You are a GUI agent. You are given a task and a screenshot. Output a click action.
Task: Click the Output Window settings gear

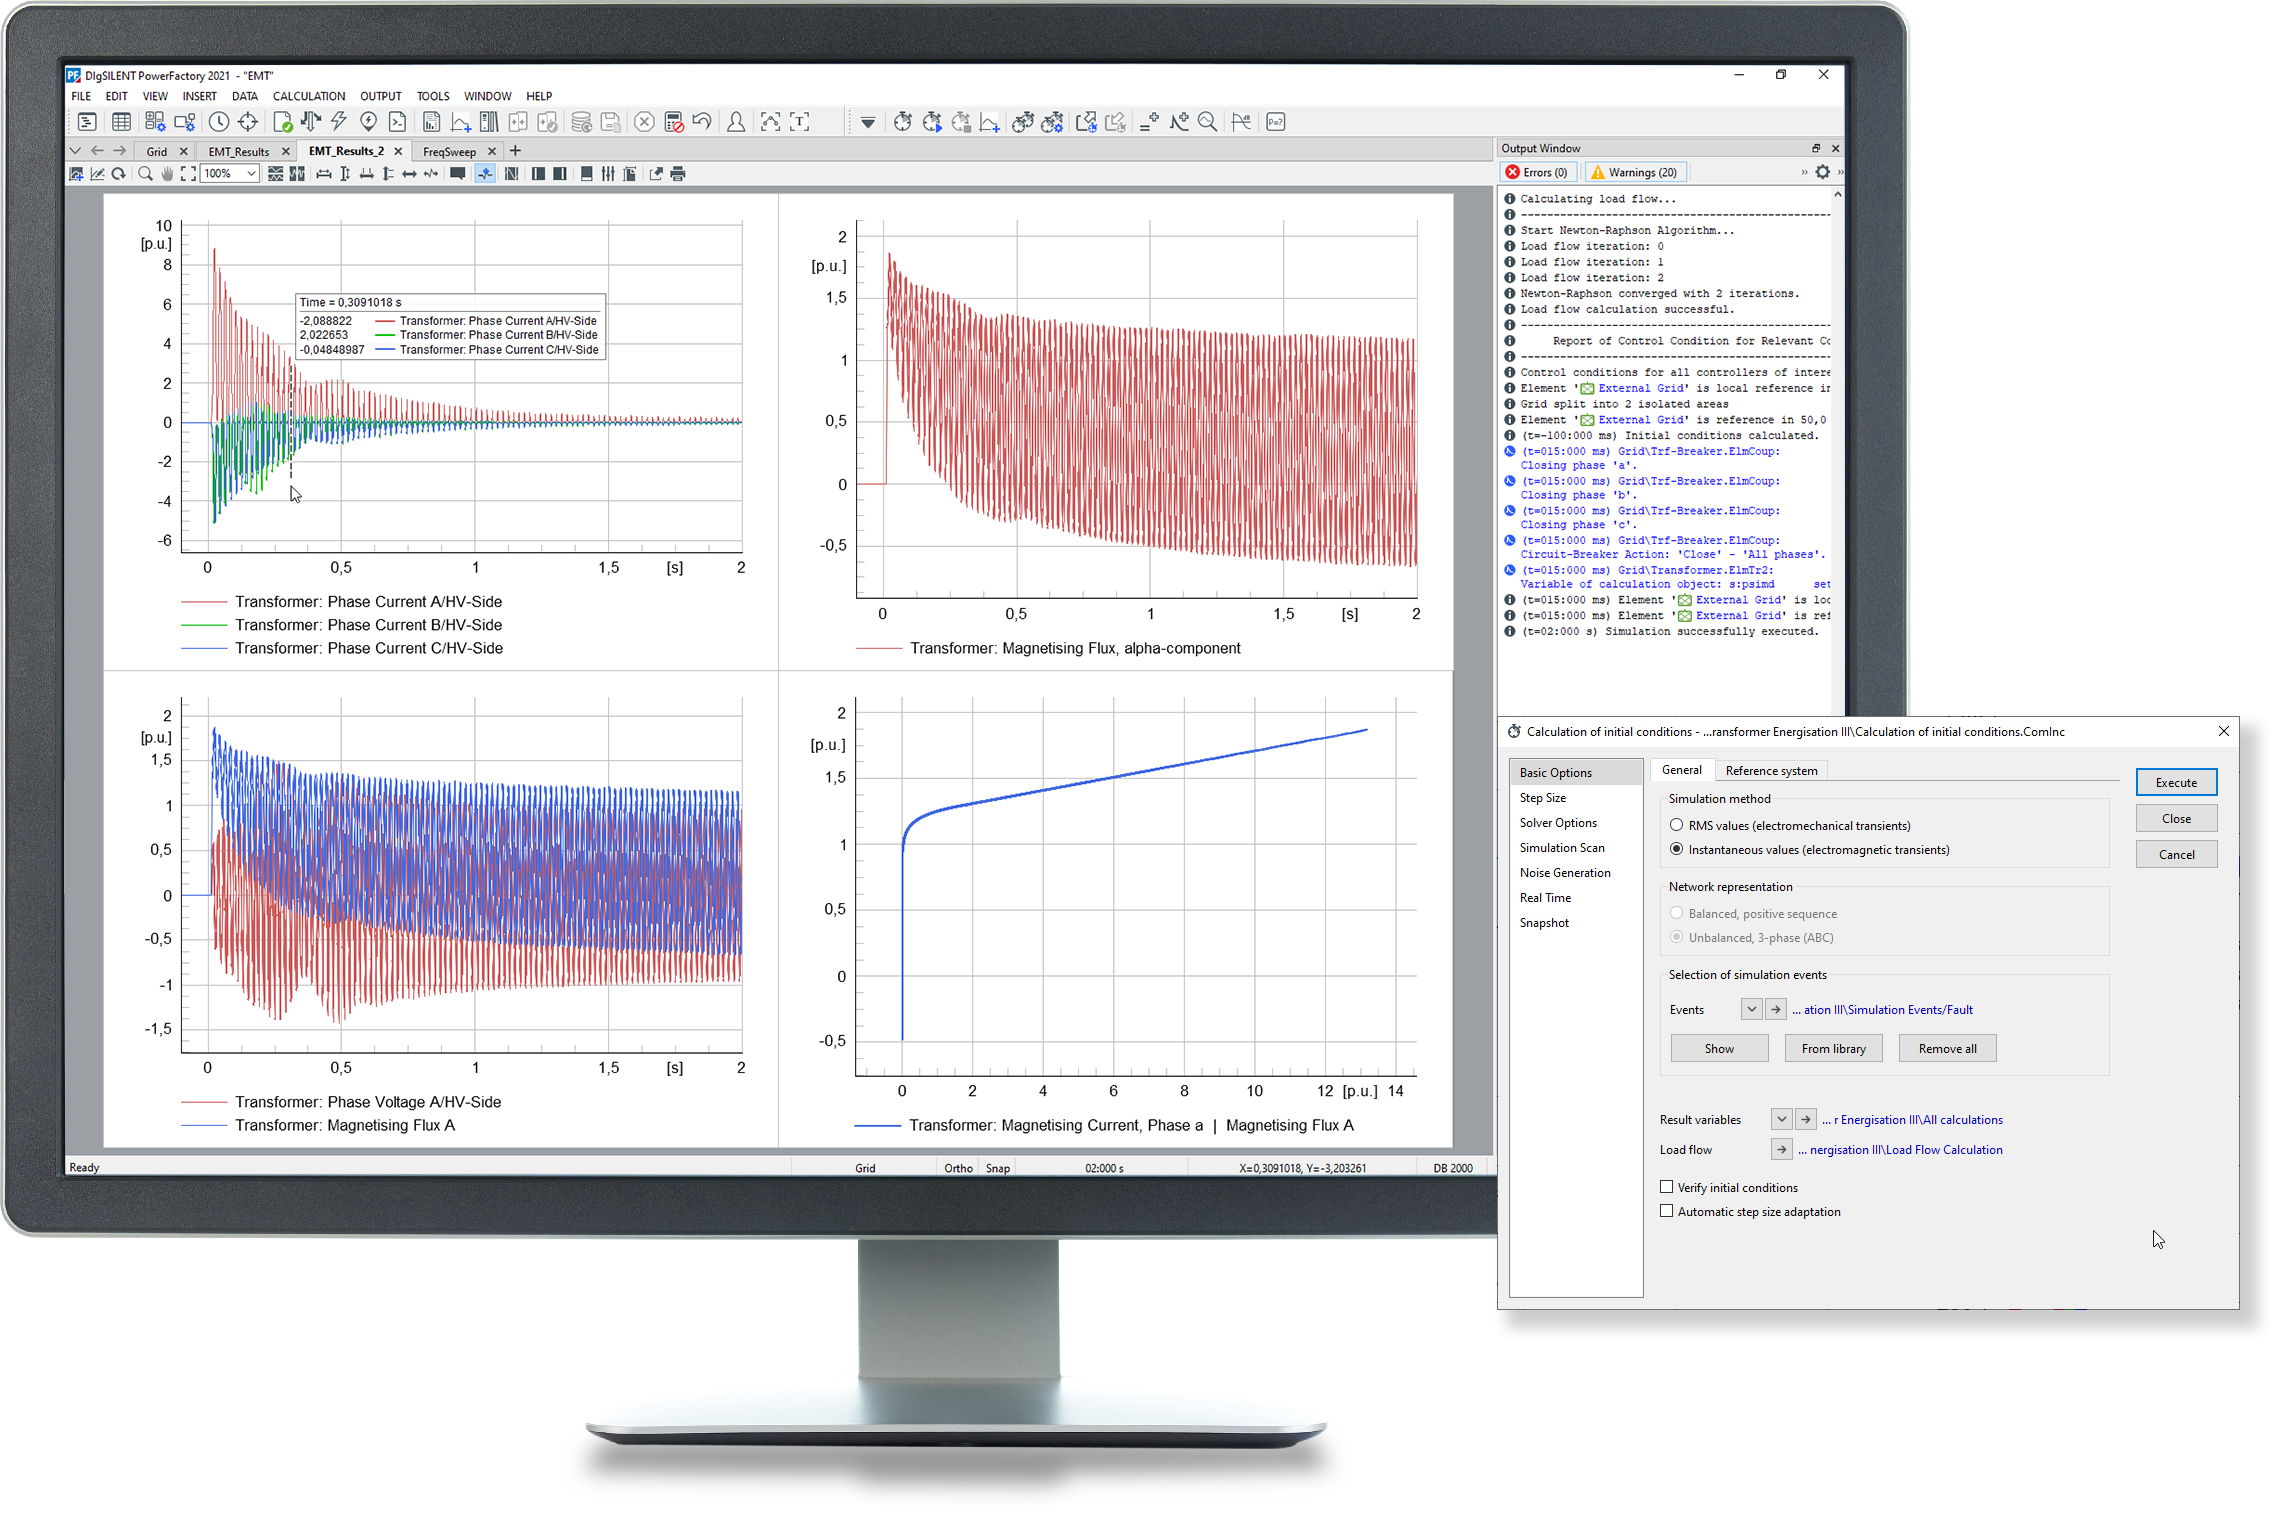coord(1822,172)
